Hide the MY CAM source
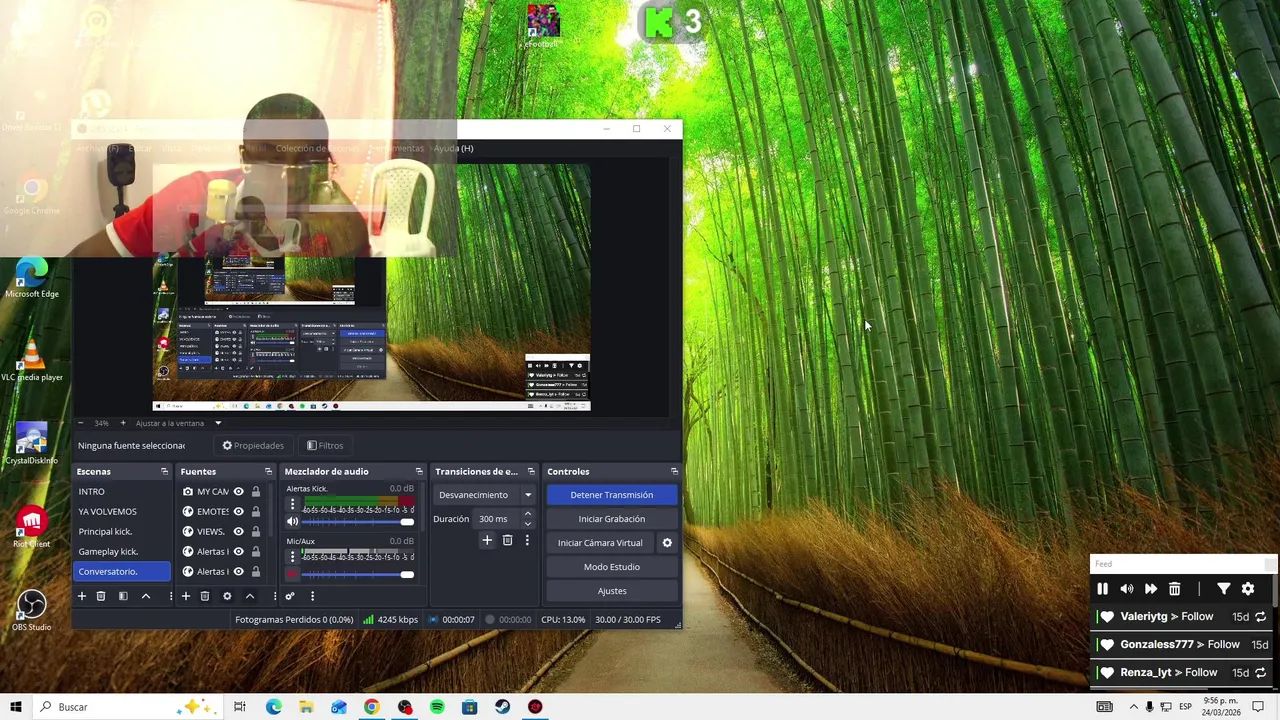The height and width of the screenshot is (720, 1280). tap(238, 492)
